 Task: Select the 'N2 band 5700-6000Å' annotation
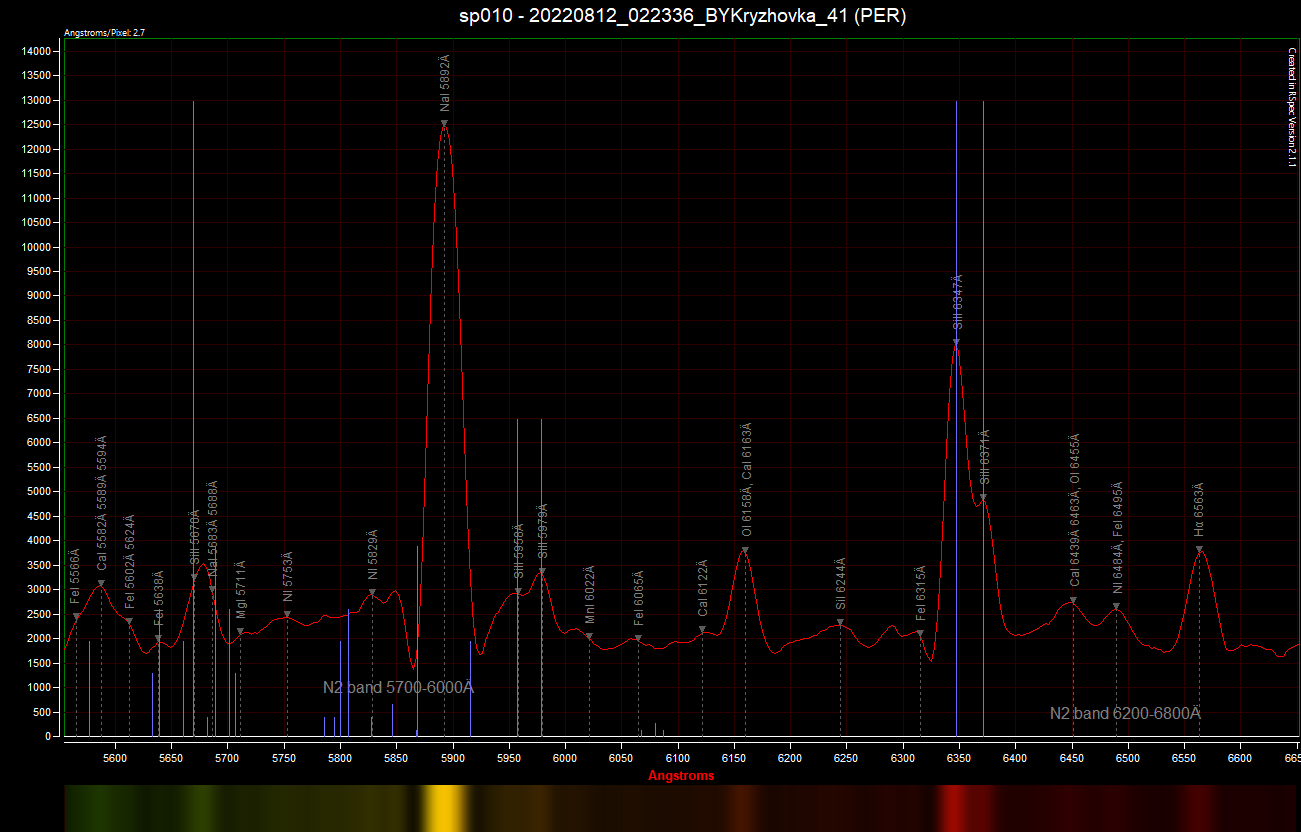point(398,688)
